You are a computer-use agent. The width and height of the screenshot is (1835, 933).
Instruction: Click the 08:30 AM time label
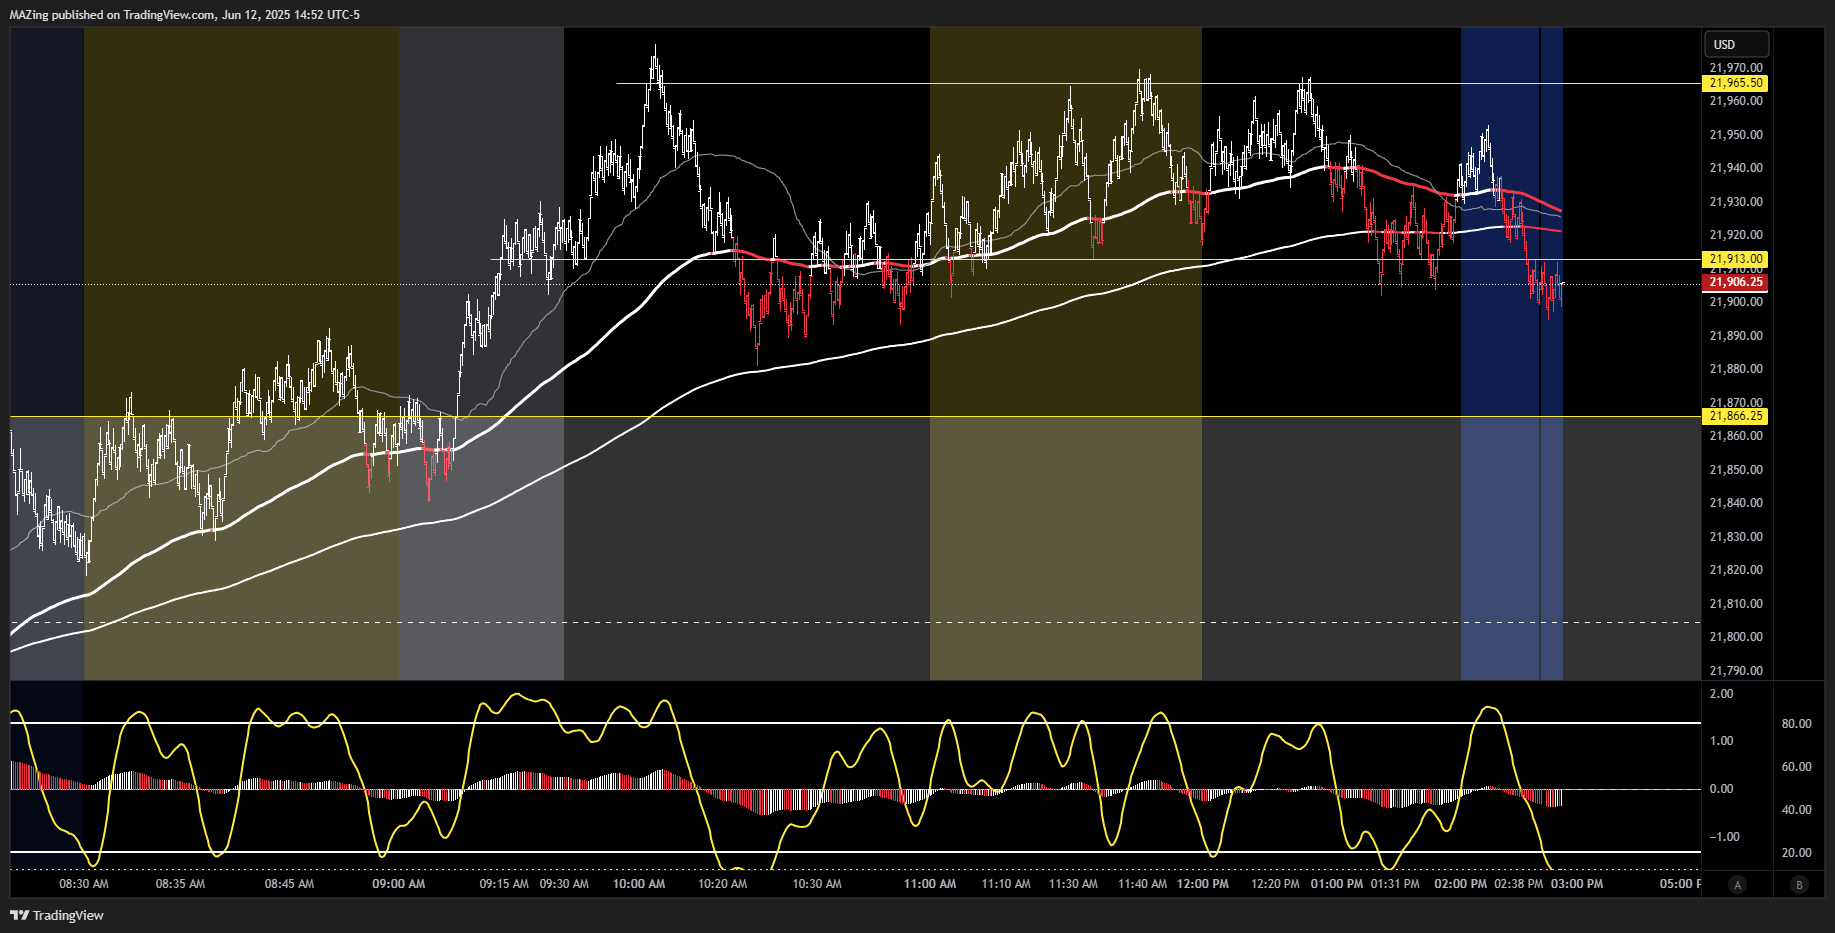click(84, 884)
